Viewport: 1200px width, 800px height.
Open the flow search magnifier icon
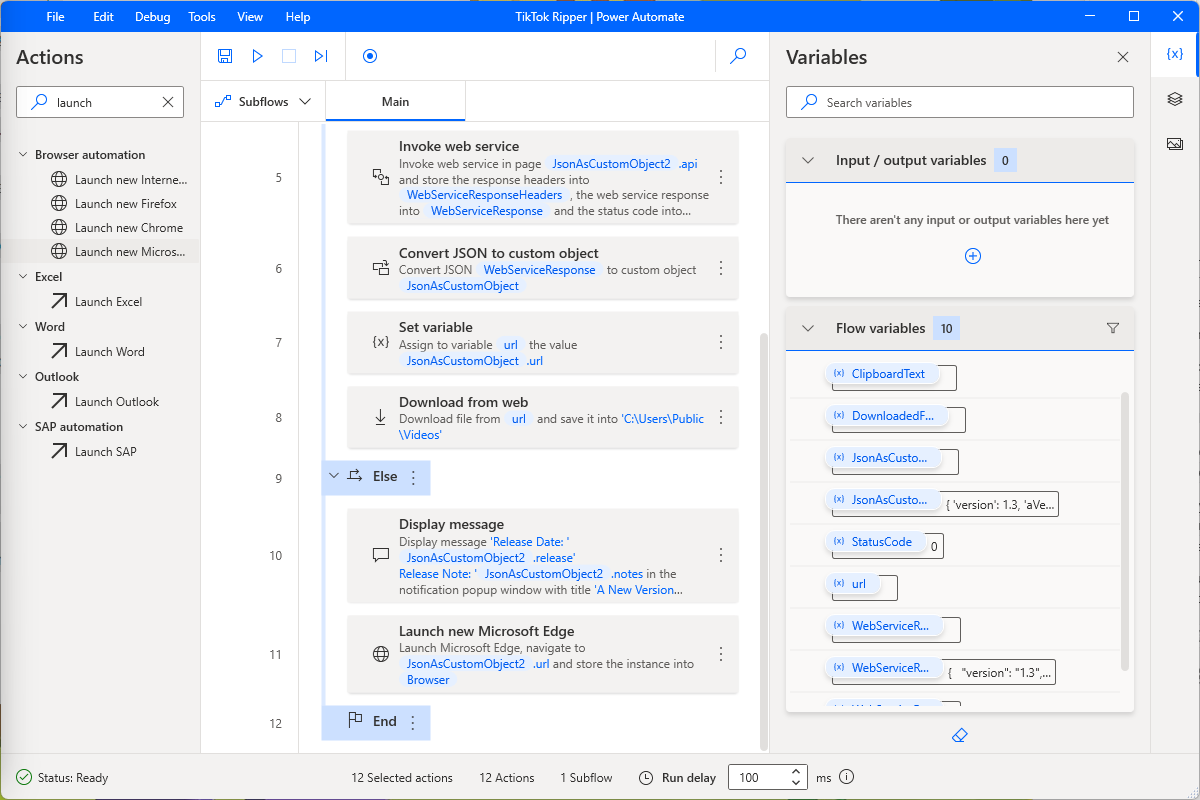[x=739, y=56]
